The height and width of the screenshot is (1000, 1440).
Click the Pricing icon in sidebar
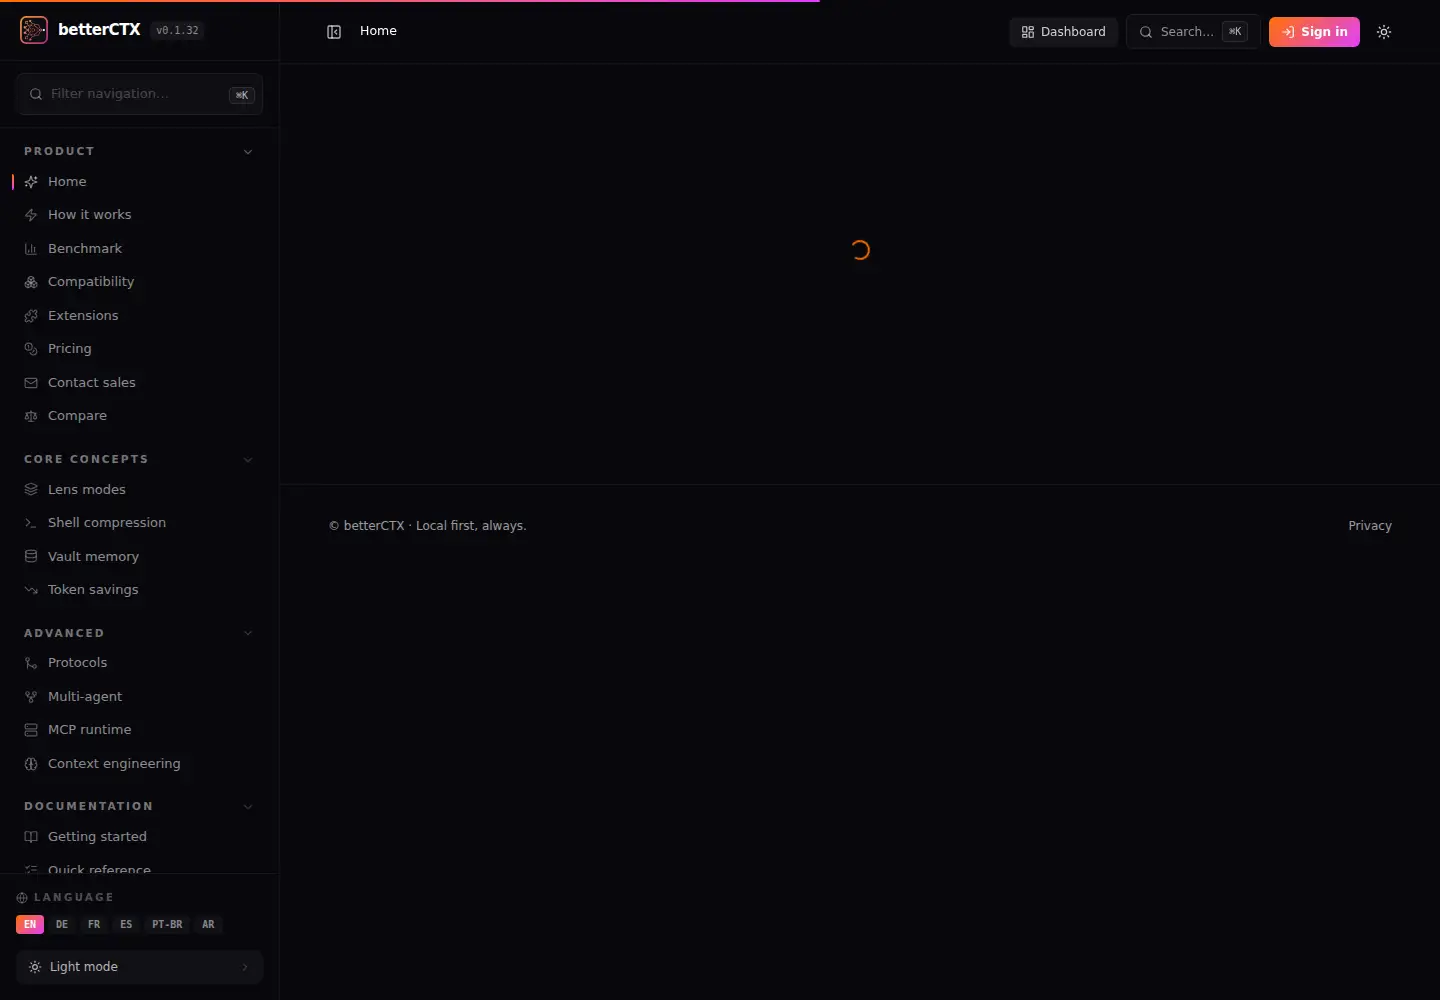pyautogui.click(x=31, y=349)
